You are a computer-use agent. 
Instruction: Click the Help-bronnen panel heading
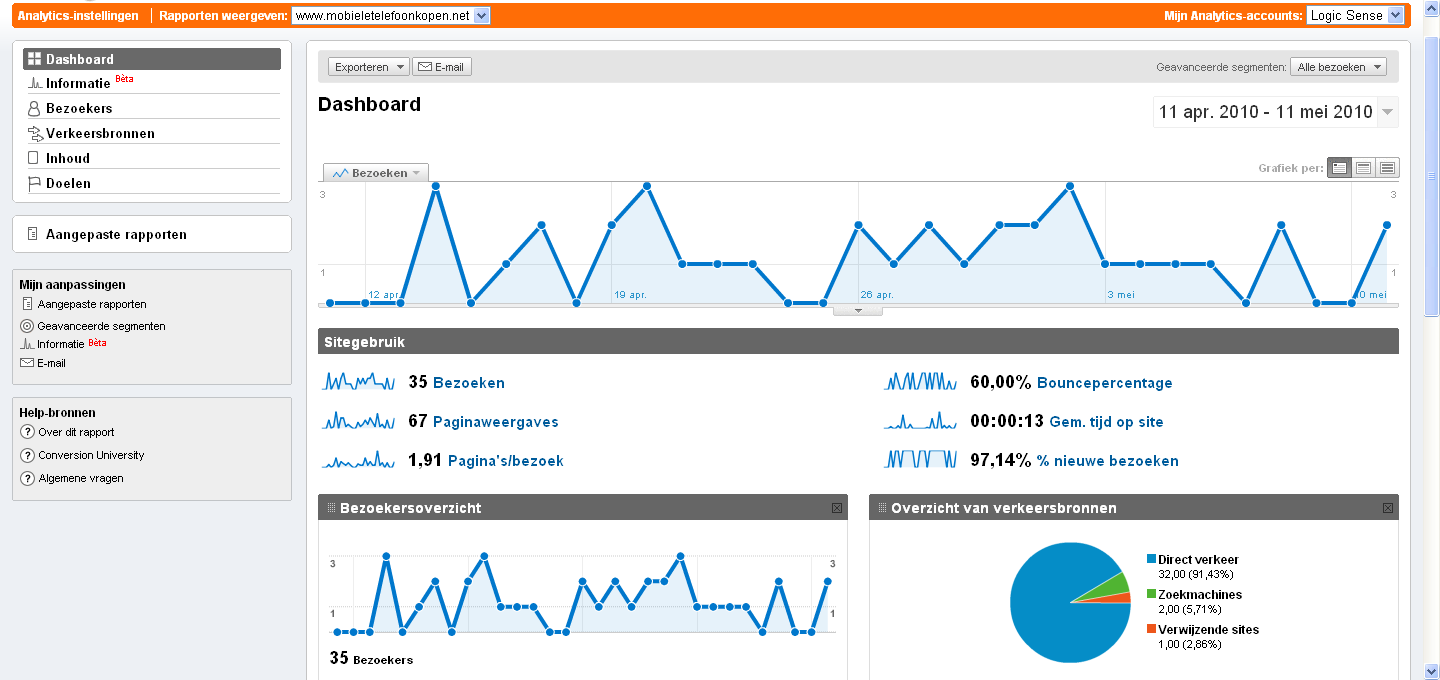pos(57,412)
